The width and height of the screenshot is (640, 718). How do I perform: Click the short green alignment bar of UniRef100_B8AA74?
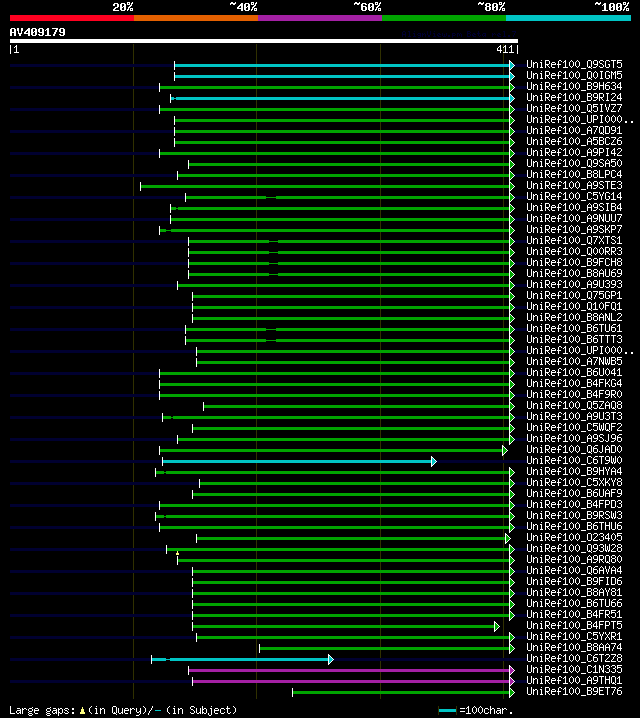tap(385, 648)
